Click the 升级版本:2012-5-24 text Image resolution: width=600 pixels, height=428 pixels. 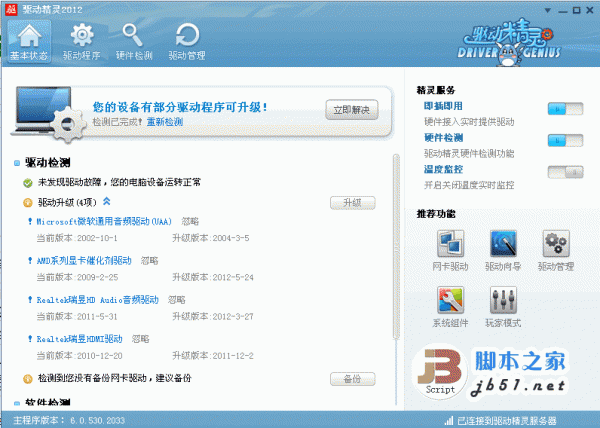pos(213,277)
